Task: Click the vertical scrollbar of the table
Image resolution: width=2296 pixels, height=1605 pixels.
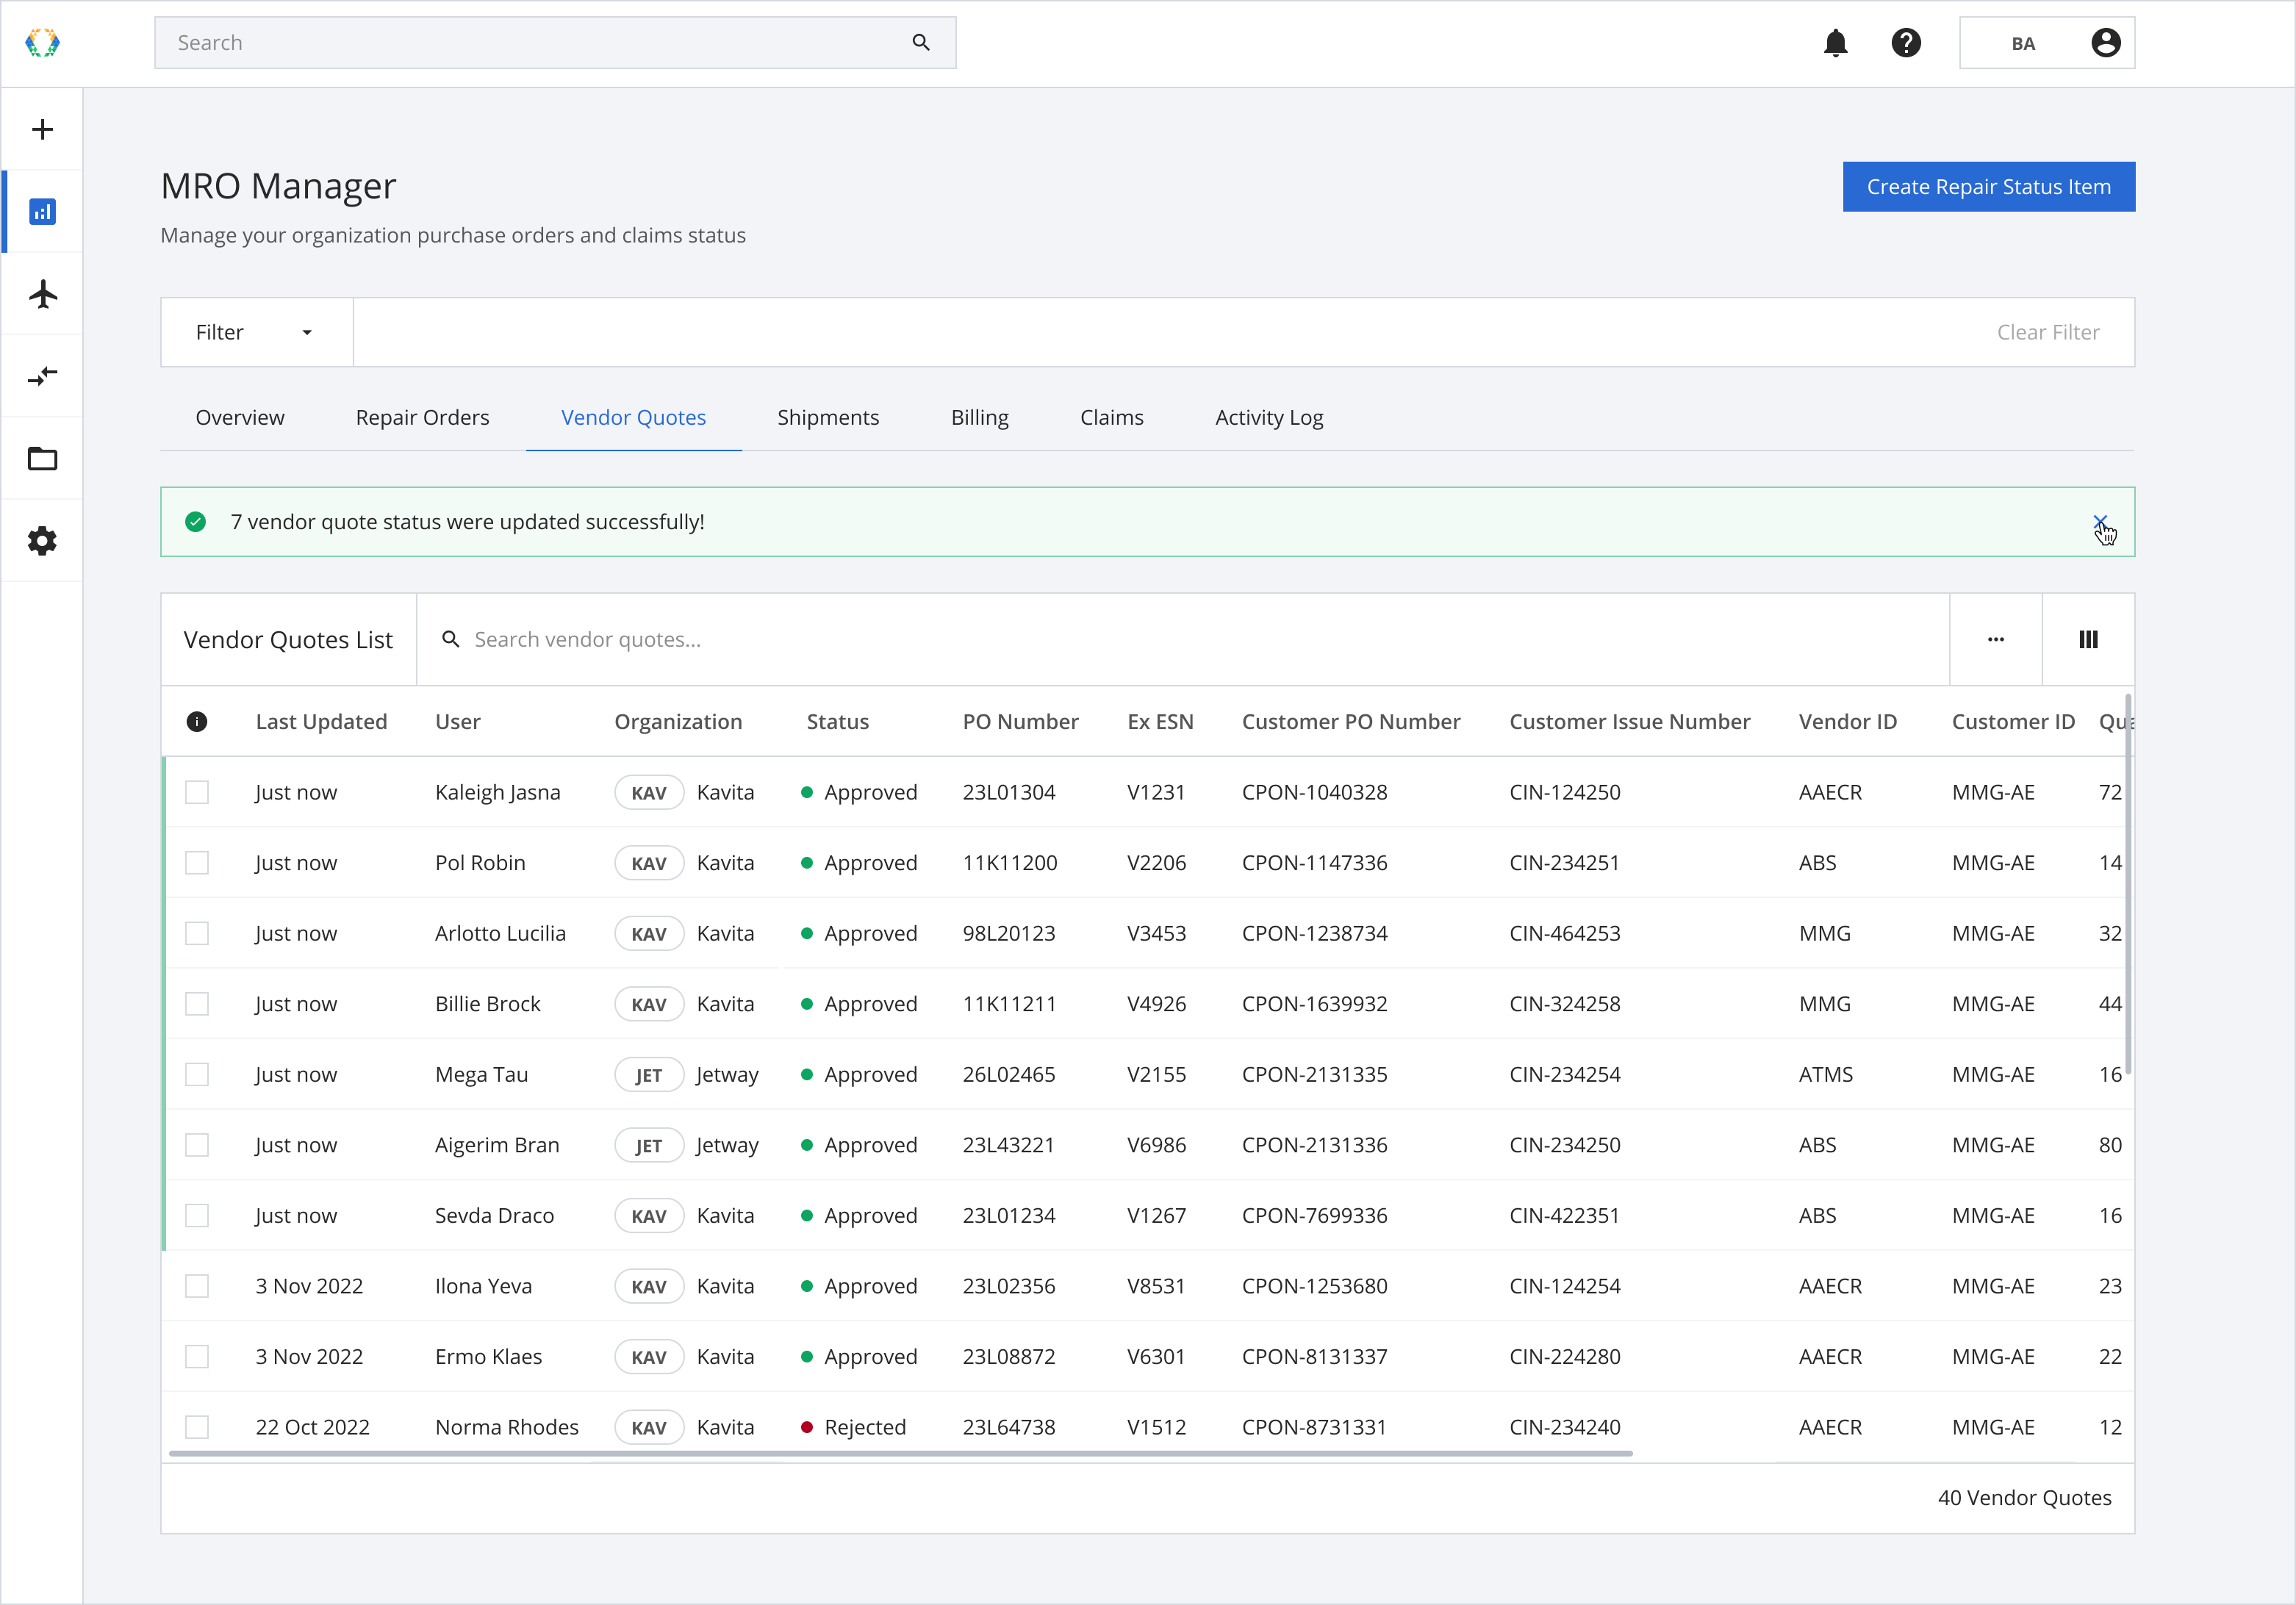Action: click(x=2128, y=885)
